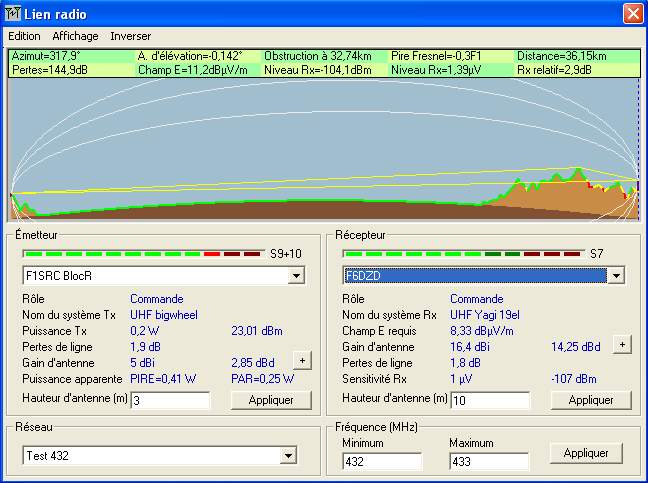Click Appliquer in the Fréquence panel
This screenshot has width=648, height=483.
click(586, 453)
